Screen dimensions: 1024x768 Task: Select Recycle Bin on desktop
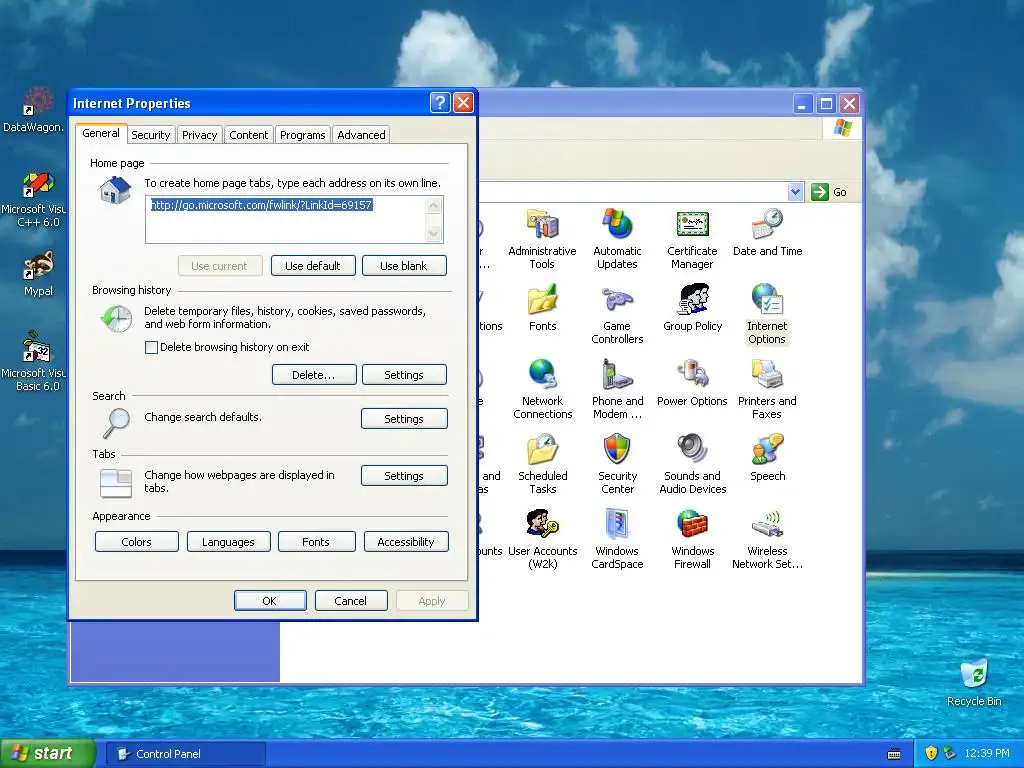tap(974, 683)
